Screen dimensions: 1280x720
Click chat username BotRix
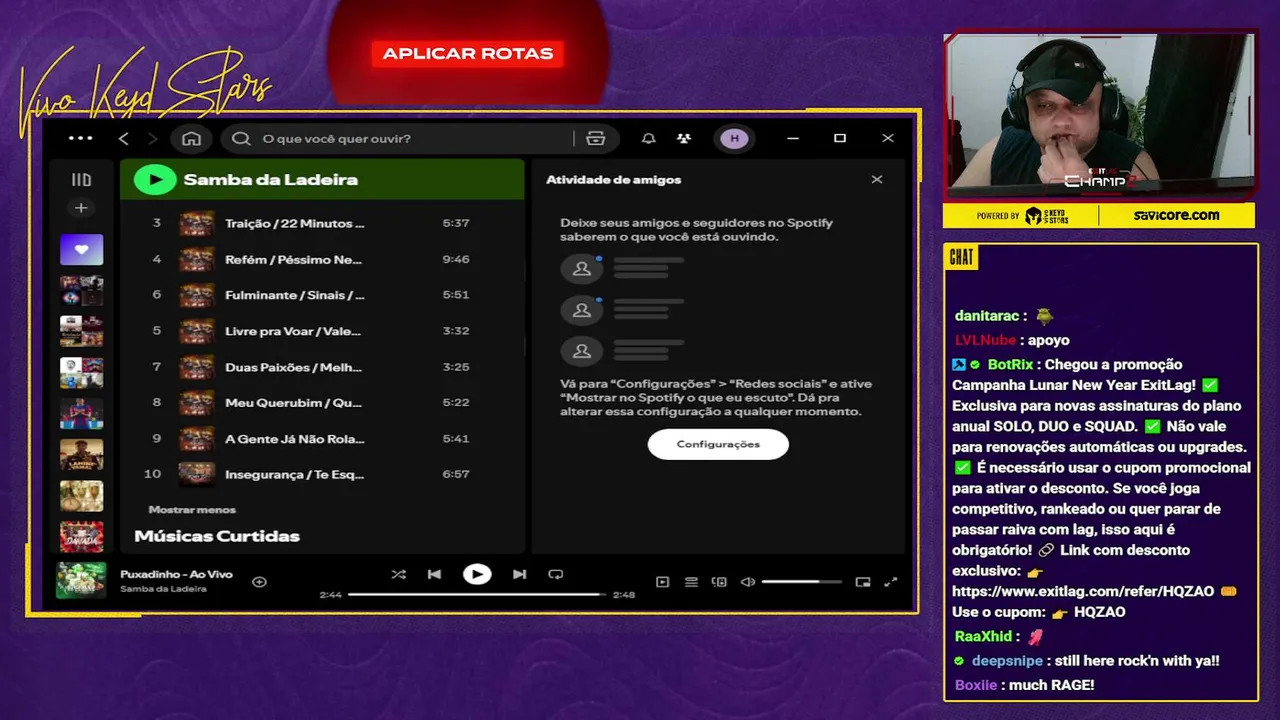[x=1011, y=365]
